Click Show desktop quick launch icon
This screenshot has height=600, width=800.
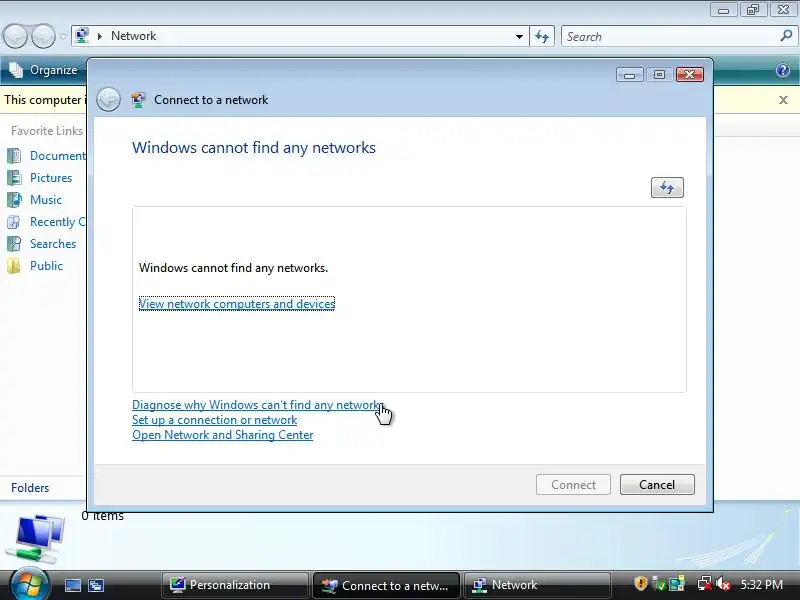tap(72, 585)
